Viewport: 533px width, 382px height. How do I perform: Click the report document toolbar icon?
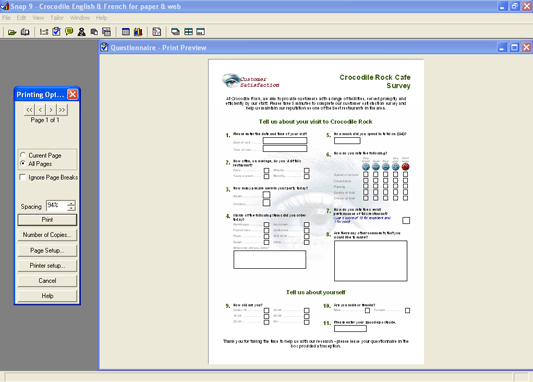157,32
